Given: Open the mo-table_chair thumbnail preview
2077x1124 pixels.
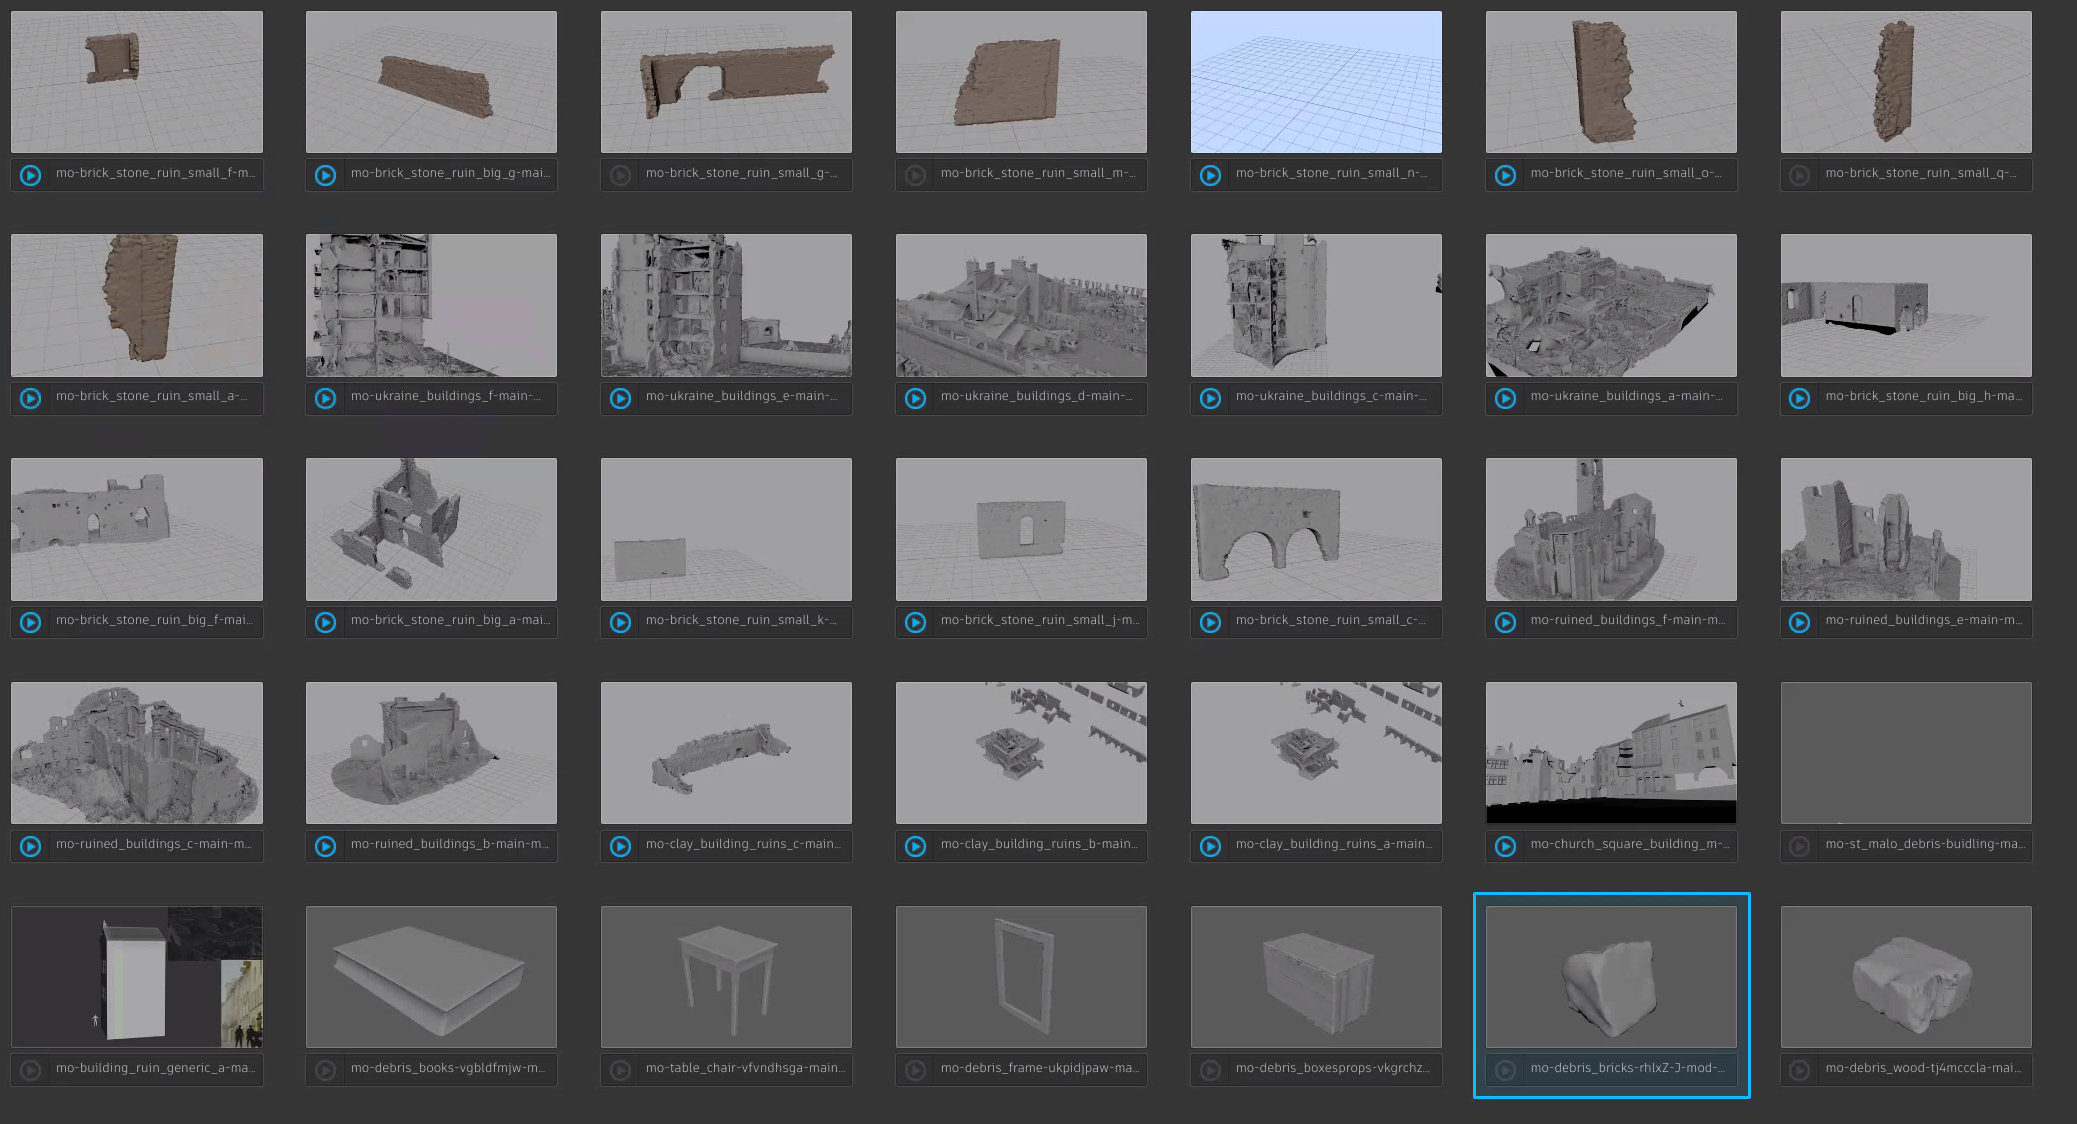Looking at the screenshot, I should (726, 976).
